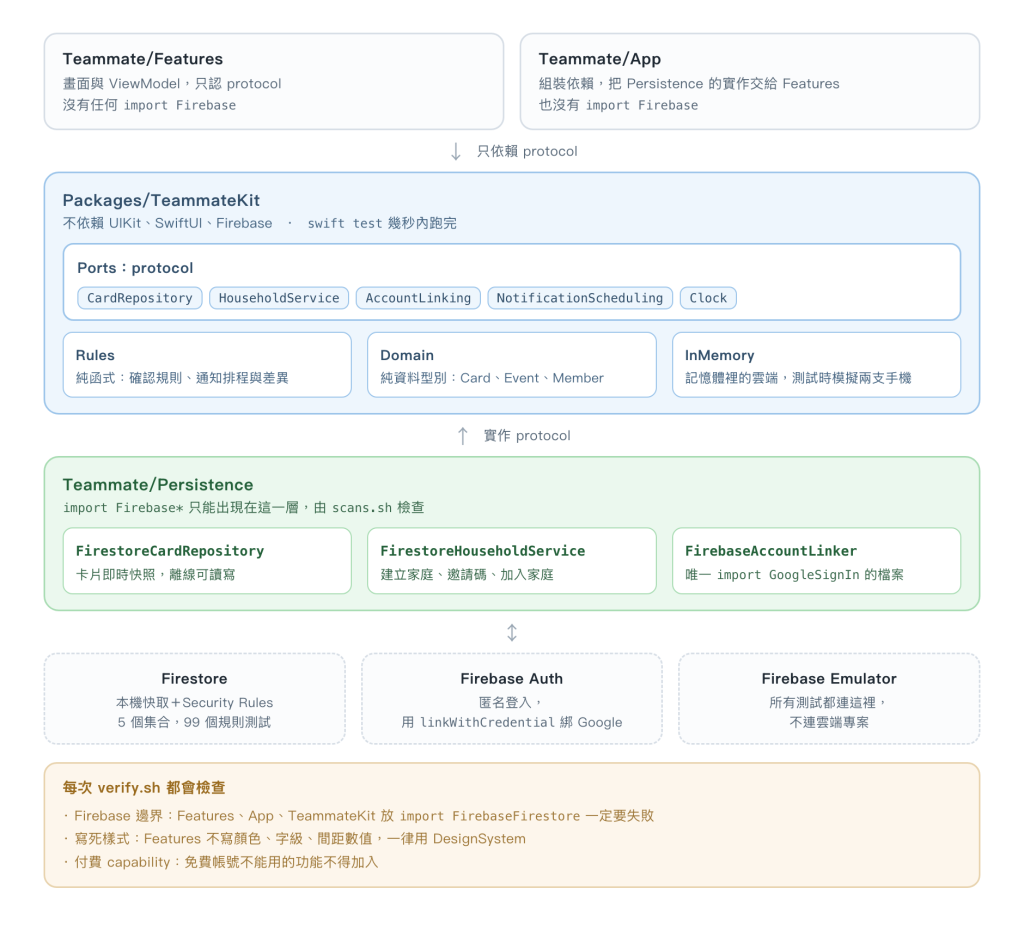Select the text "卡片即時快照，離線可讀寫"
The height and width of the screenshot is (937, 1024).
tap(155, 575)
